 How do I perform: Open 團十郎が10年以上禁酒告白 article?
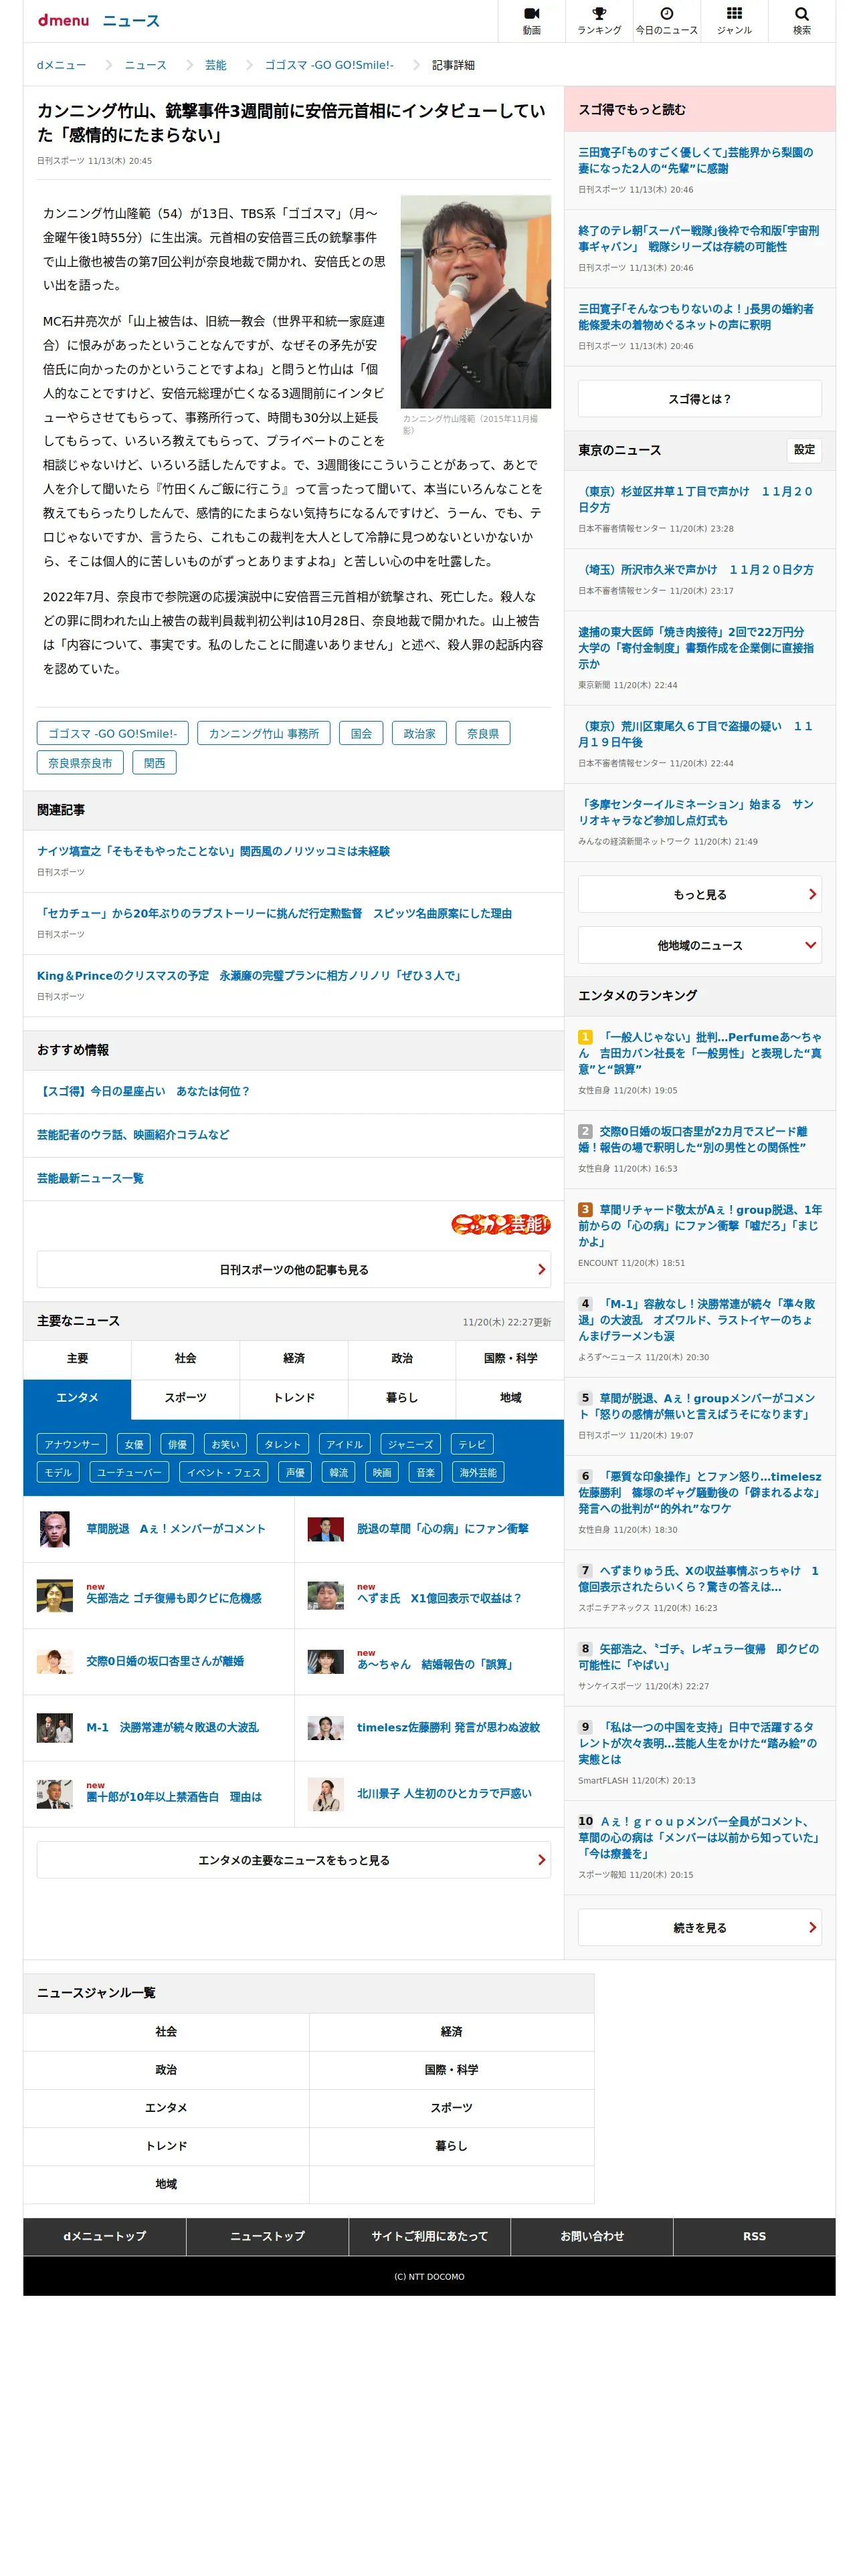(174, 1797)
